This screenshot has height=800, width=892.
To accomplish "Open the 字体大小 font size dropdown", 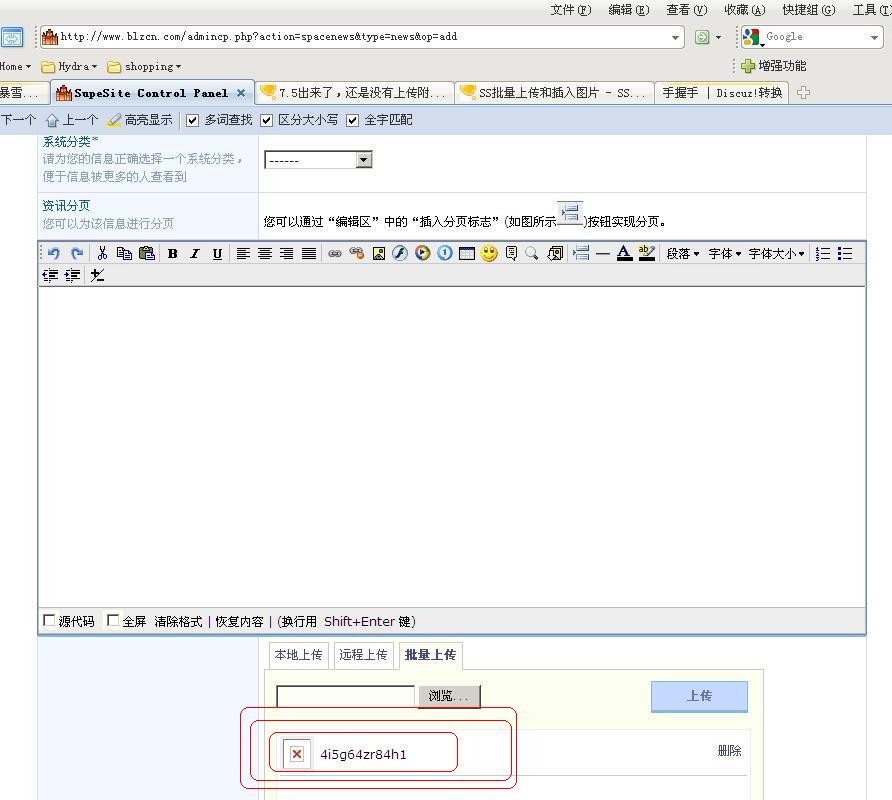I will click(x=777, y=254).
